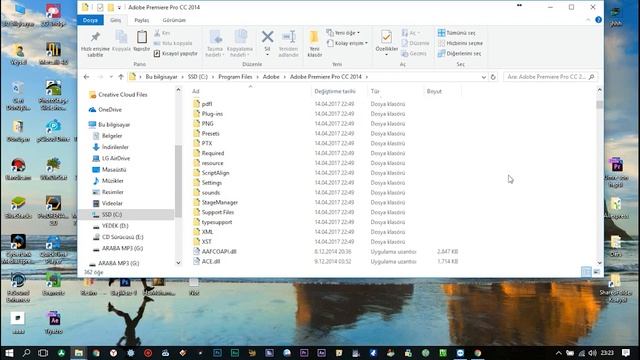Click the Özellikler properties icon
This screenshot has width=640, height=360.
[386, 37]
